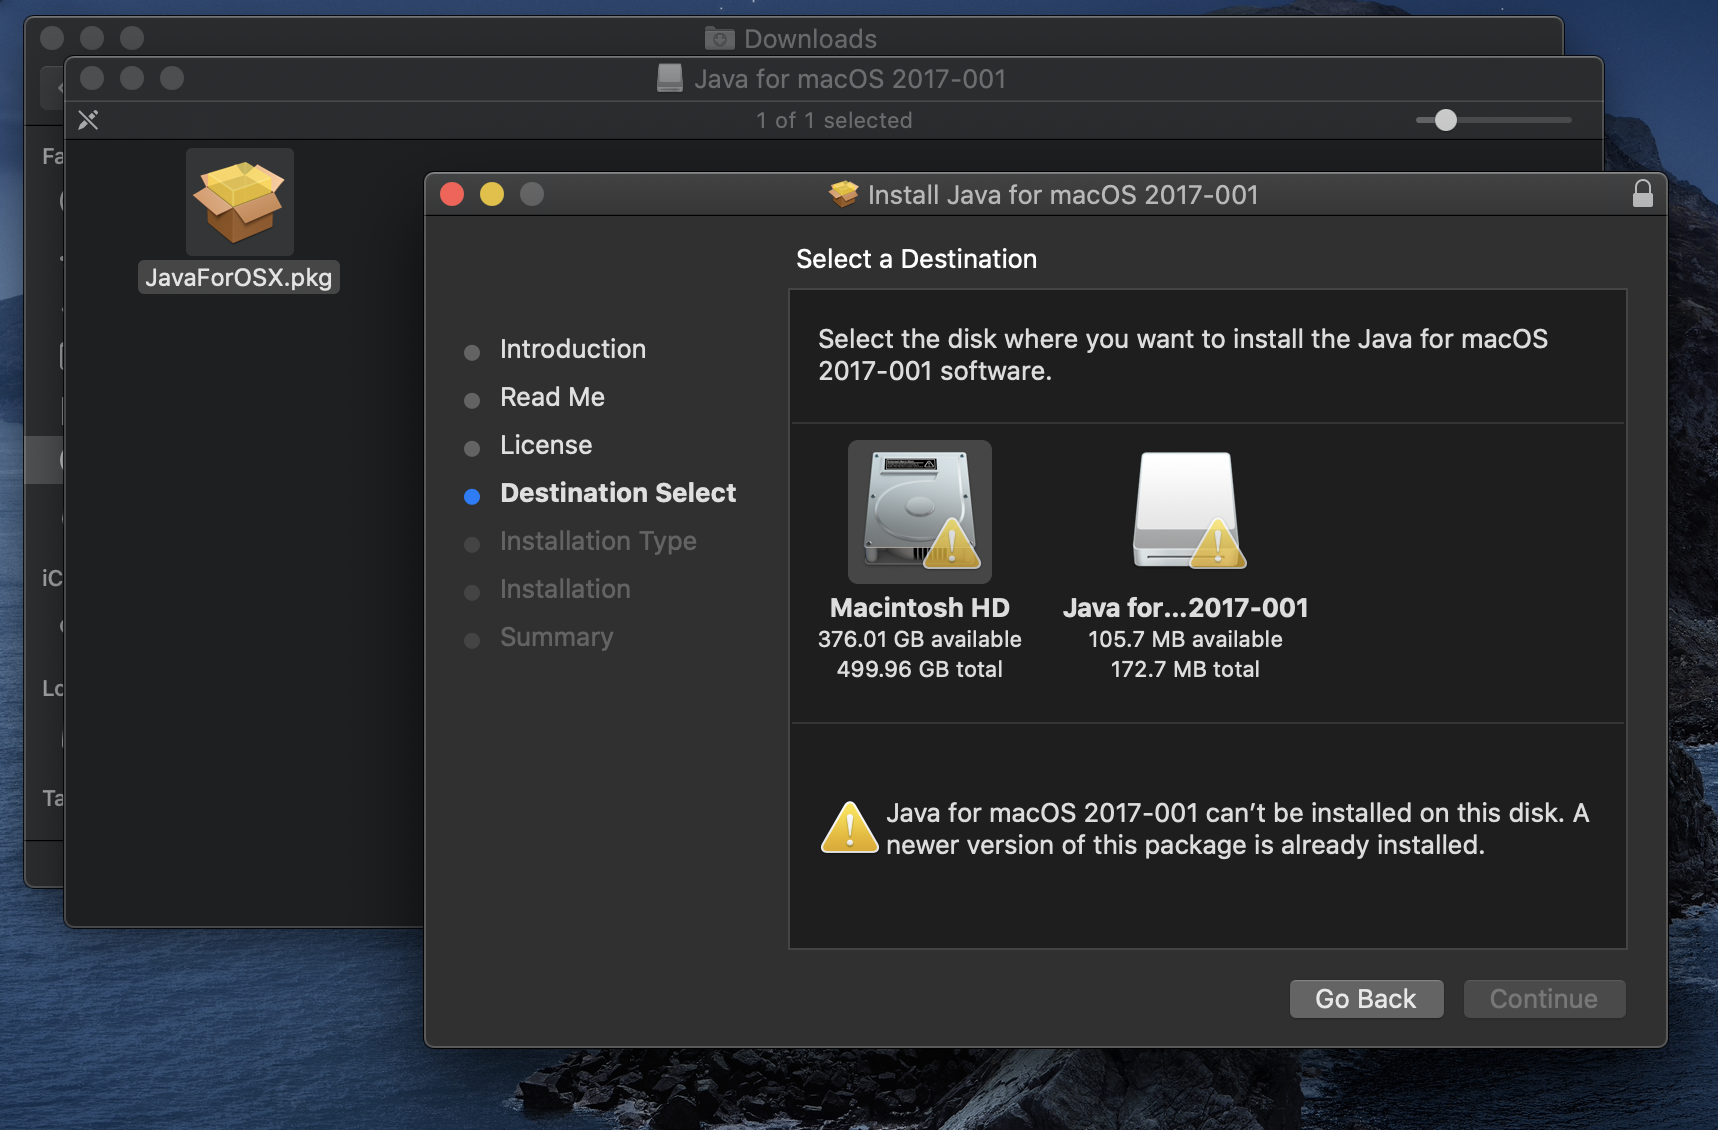Click the warning triangle icon beside error message
The width and height of the screenshot is (1718, 1130).
click(x=850, y=828)
